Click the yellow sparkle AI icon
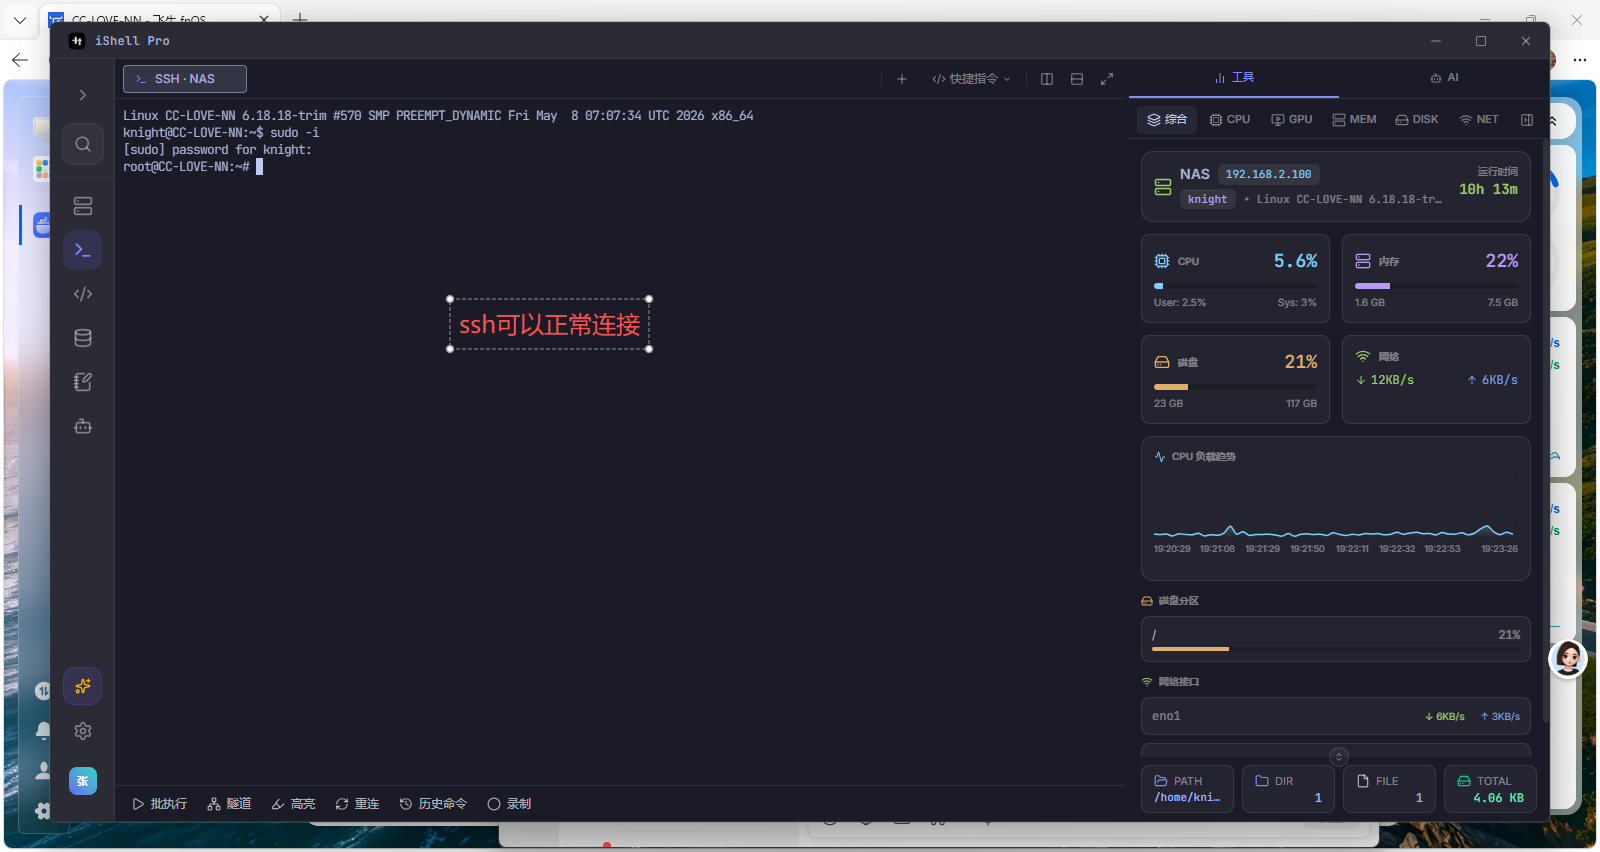 pos(83,686)
